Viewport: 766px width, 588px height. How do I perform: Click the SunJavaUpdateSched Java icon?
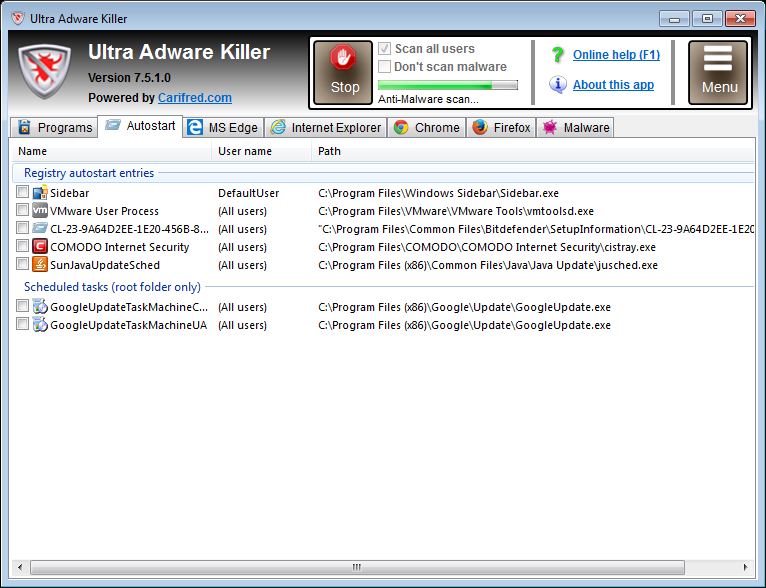coord(40,265)
